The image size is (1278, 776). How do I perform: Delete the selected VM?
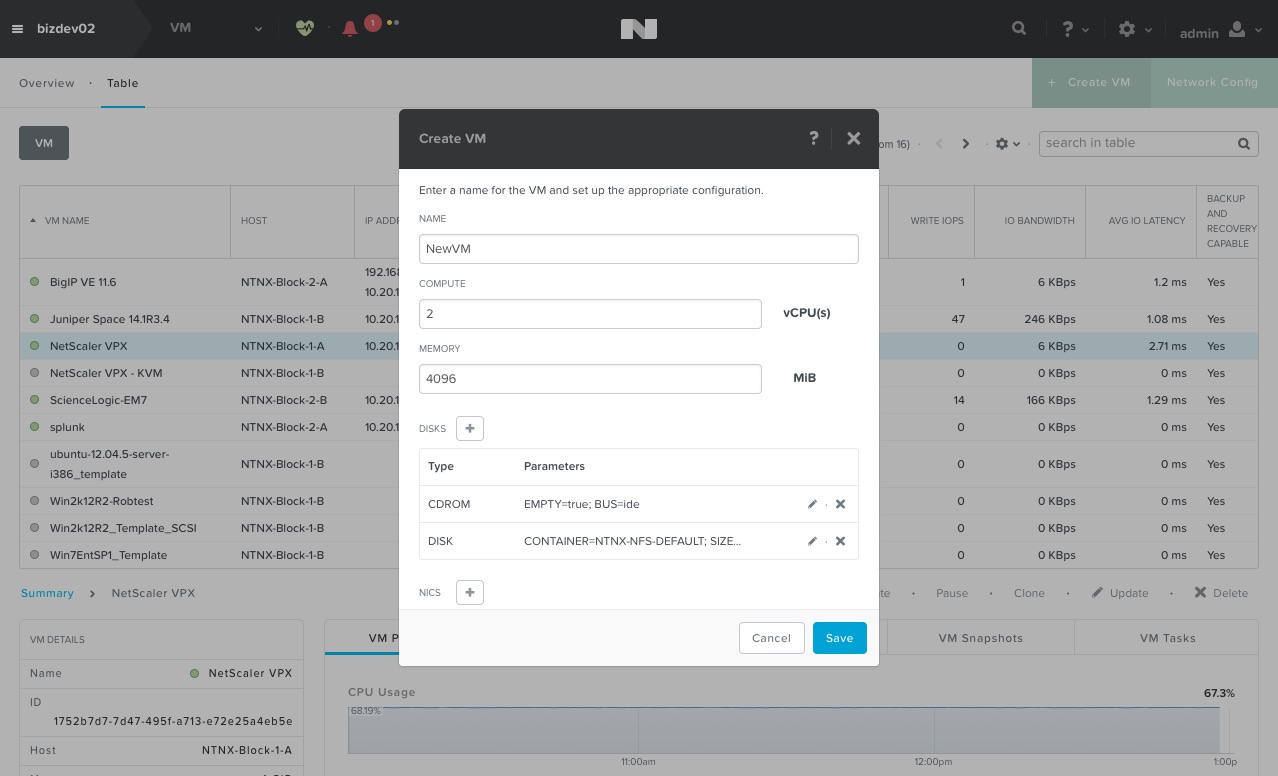[x=1221, y=593]
